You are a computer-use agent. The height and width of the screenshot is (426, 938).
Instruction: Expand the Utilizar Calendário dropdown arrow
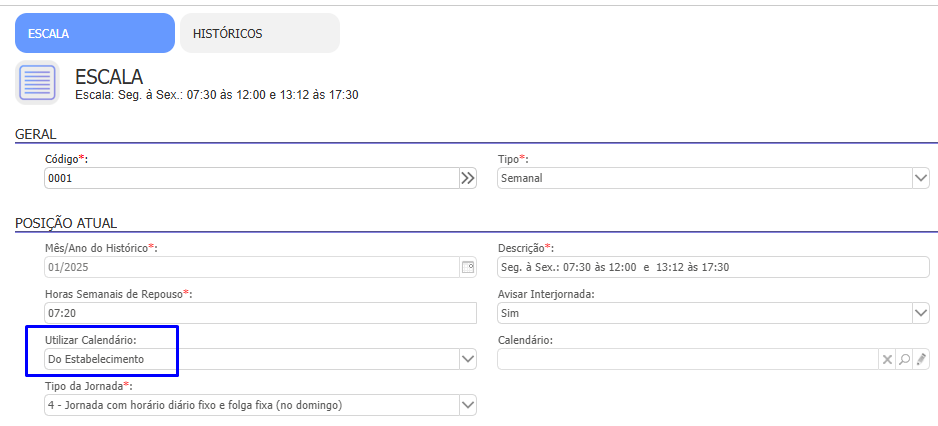pyautogui.click(x=467, y=359)
